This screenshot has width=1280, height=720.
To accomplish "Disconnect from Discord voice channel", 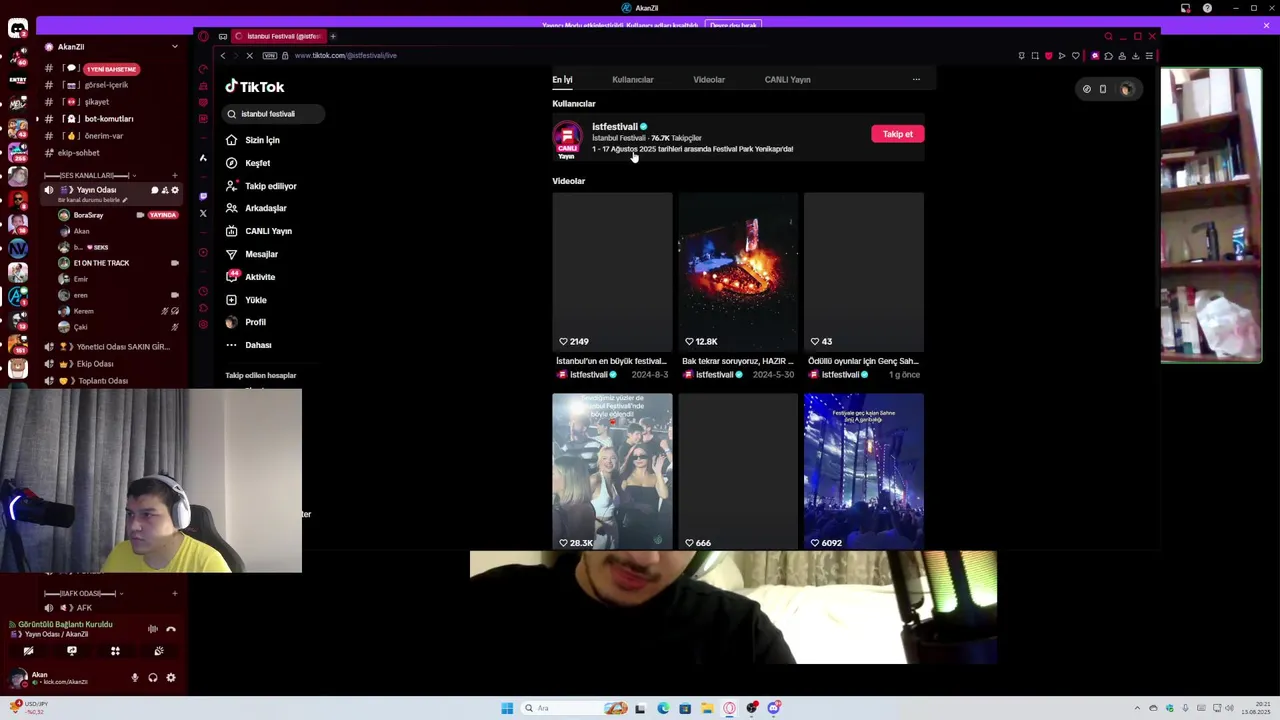I will [x=171, y=629].
